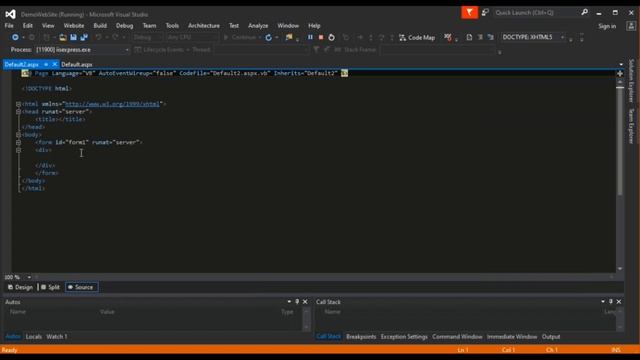Click the Quick Launch magnifier icon
The height and width of the screenshot is (360, 640).
pyautogui.click(x=584, y=13)
